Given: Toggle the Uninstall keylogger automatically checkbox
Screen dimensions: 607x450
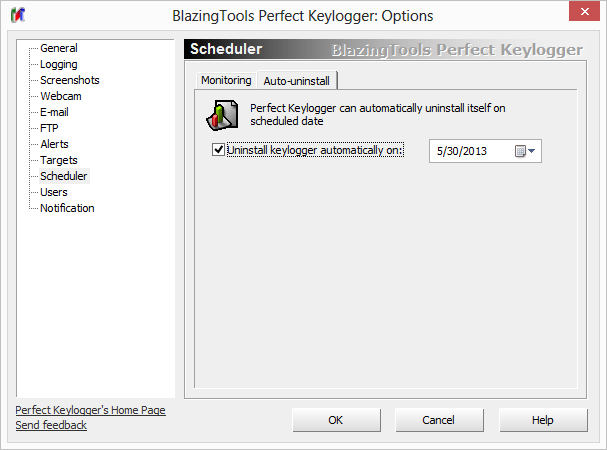Looking at the screenshot, I should click(x=219, y=150).
